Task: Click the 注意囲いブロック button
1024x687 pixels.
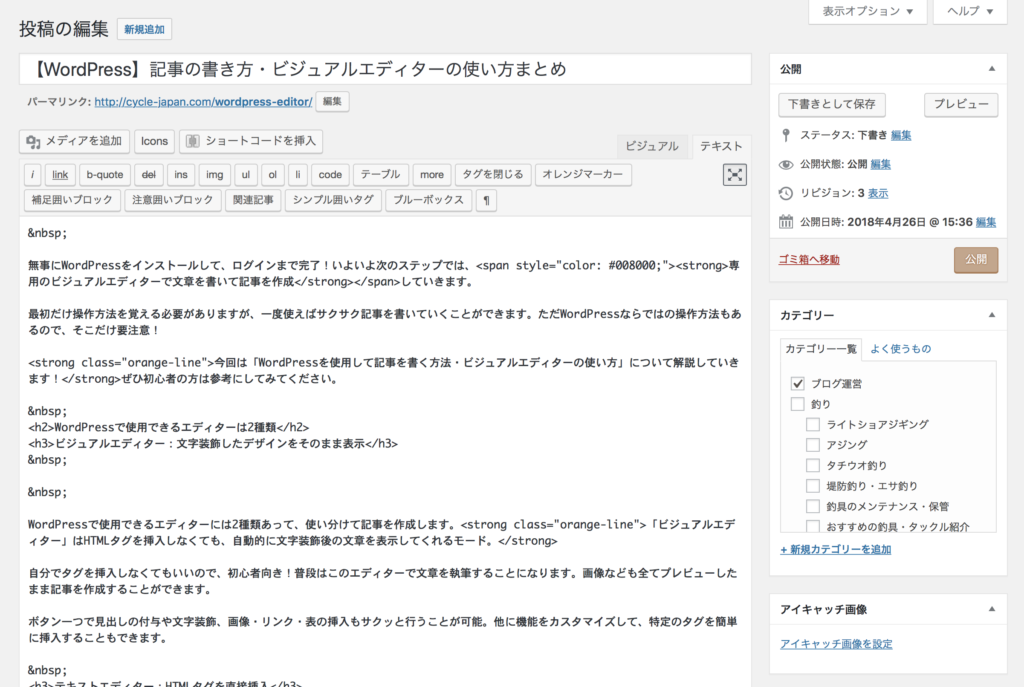Action: 173,200
